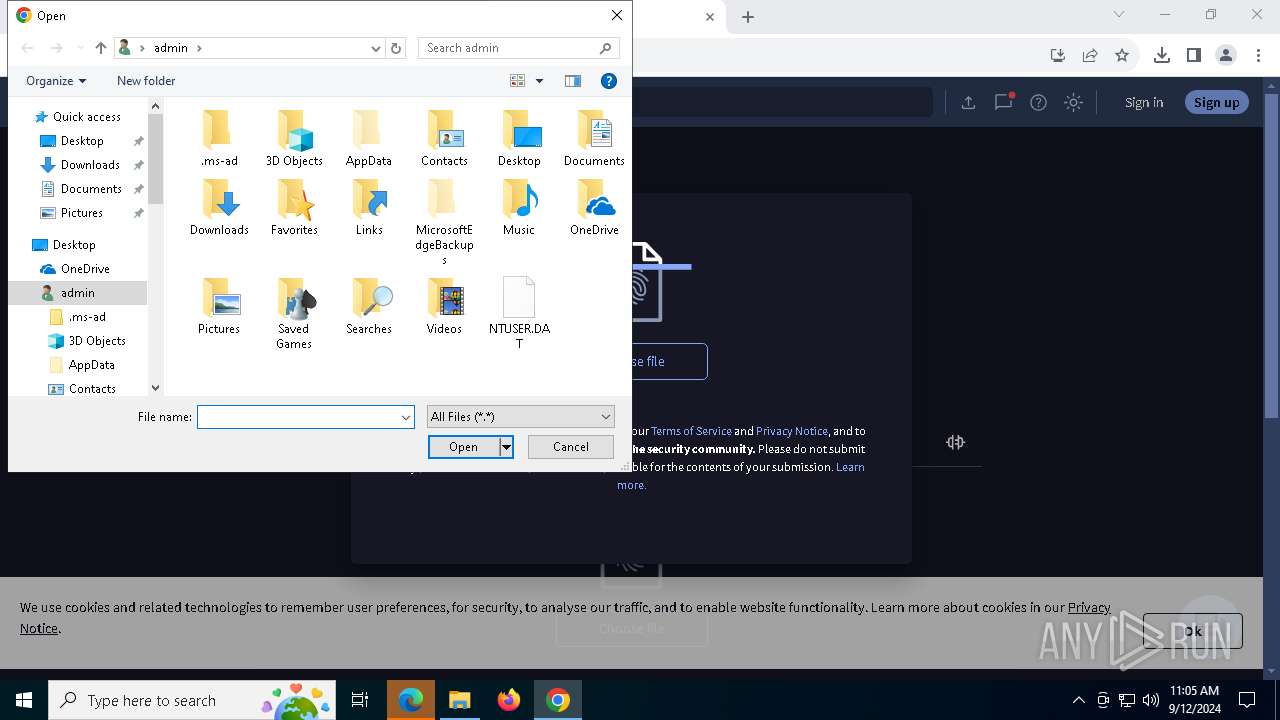Open the Chrome profile avatar

coord(1226,55)
